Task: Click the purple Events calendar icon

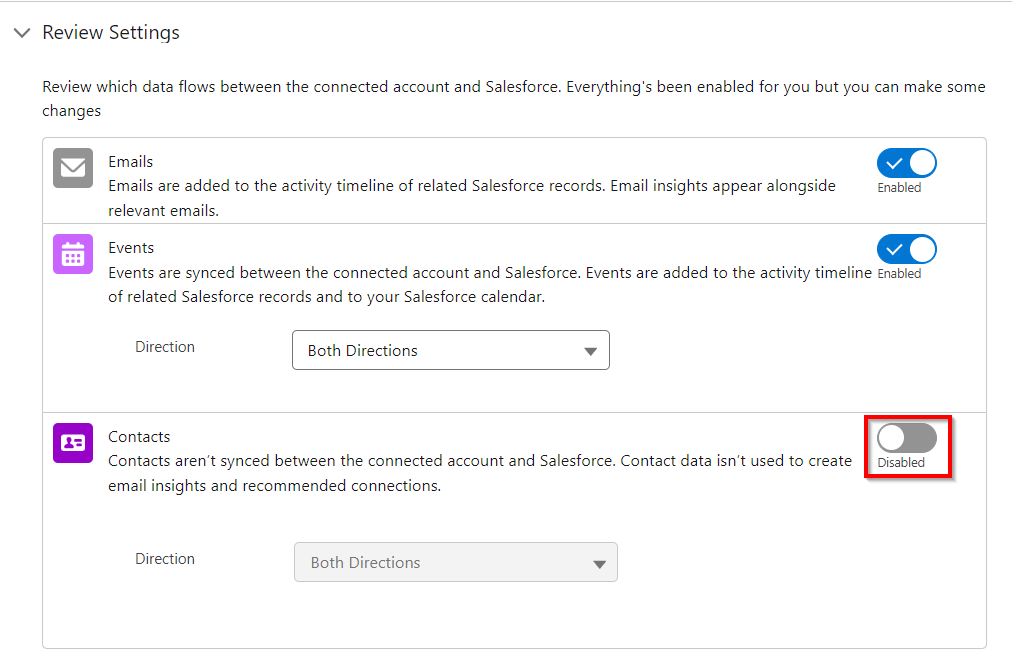Action: click(x=73, y=254)
